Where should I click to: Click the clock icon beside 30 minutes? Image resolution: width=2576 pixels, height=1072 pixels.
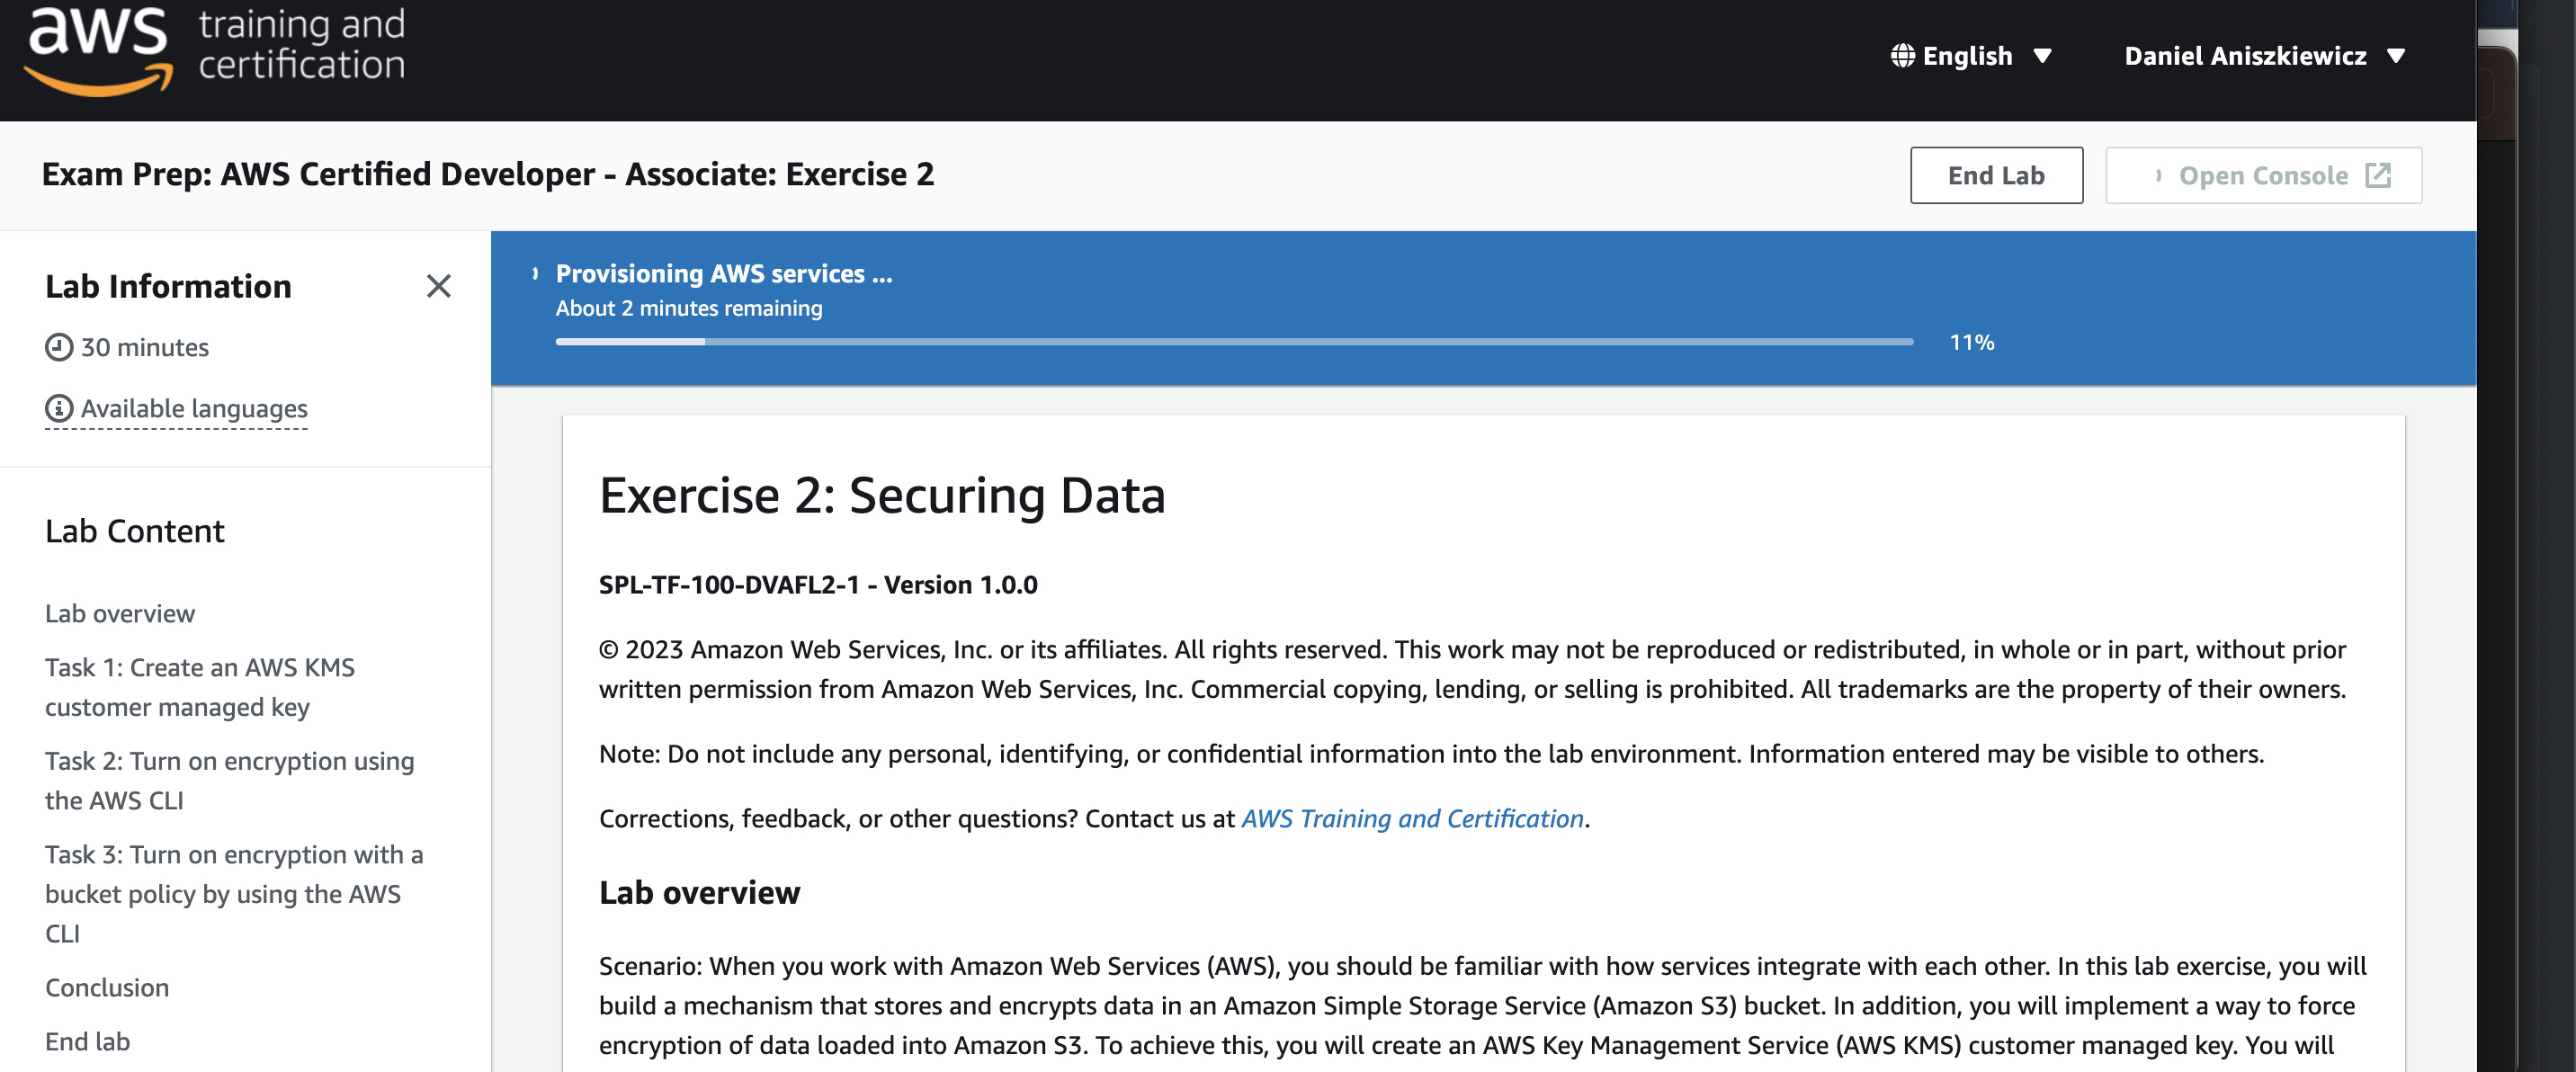[59, 347]
